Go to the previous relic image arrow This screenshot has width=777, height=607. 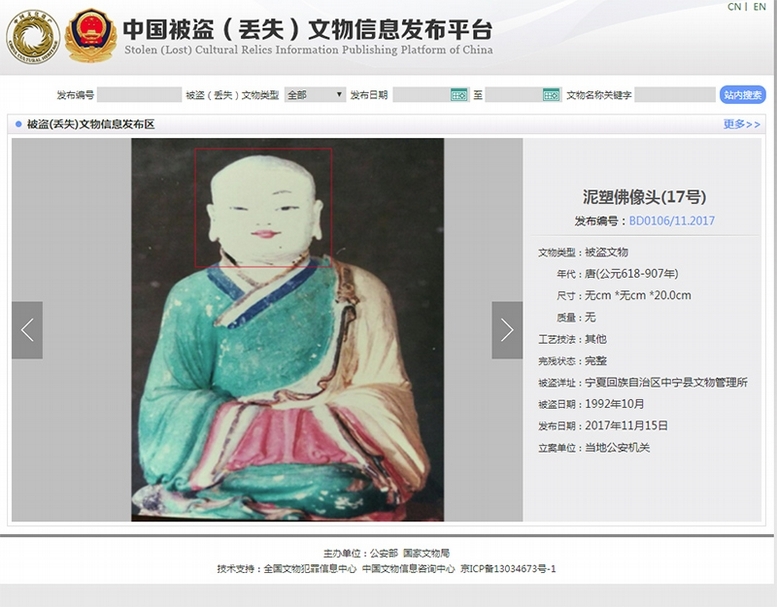(x=27, y=330)
